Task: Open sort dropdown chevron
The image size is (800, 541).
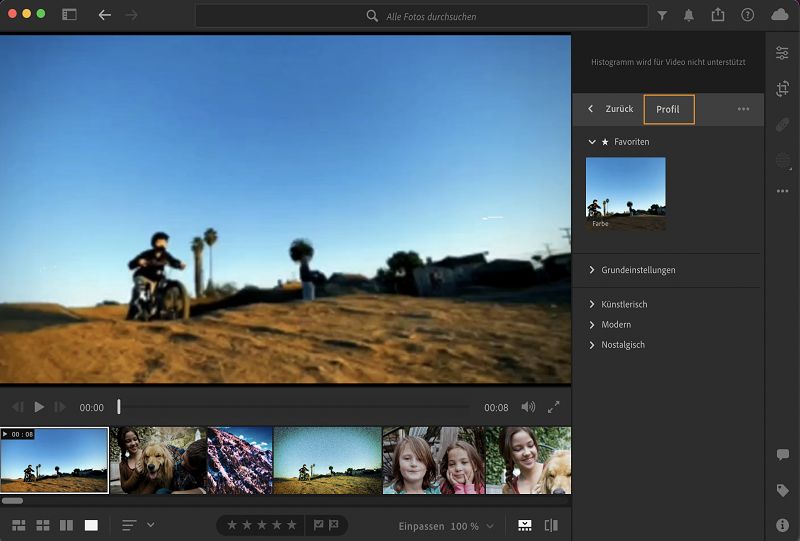Action: tap(151, 524)
